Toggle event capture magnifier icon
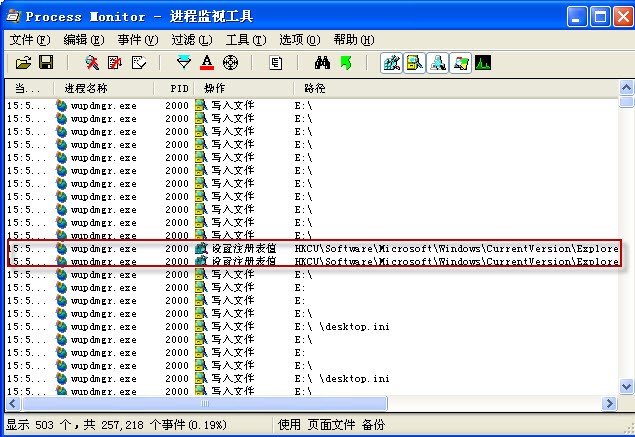 92,63
